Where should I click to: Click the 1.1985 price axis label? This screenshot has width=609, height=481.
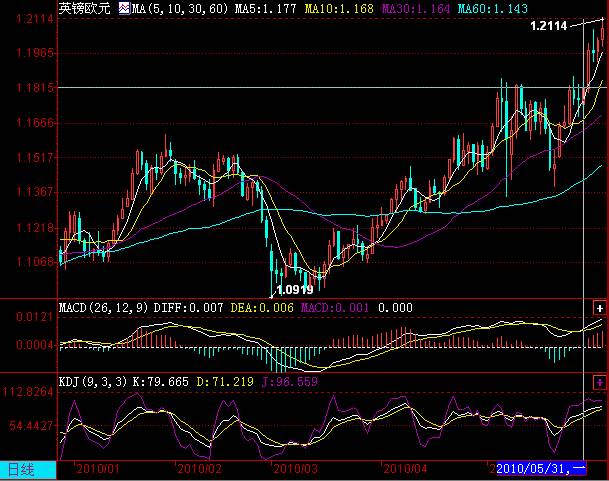pyautogui.click(x=35, y=52)
